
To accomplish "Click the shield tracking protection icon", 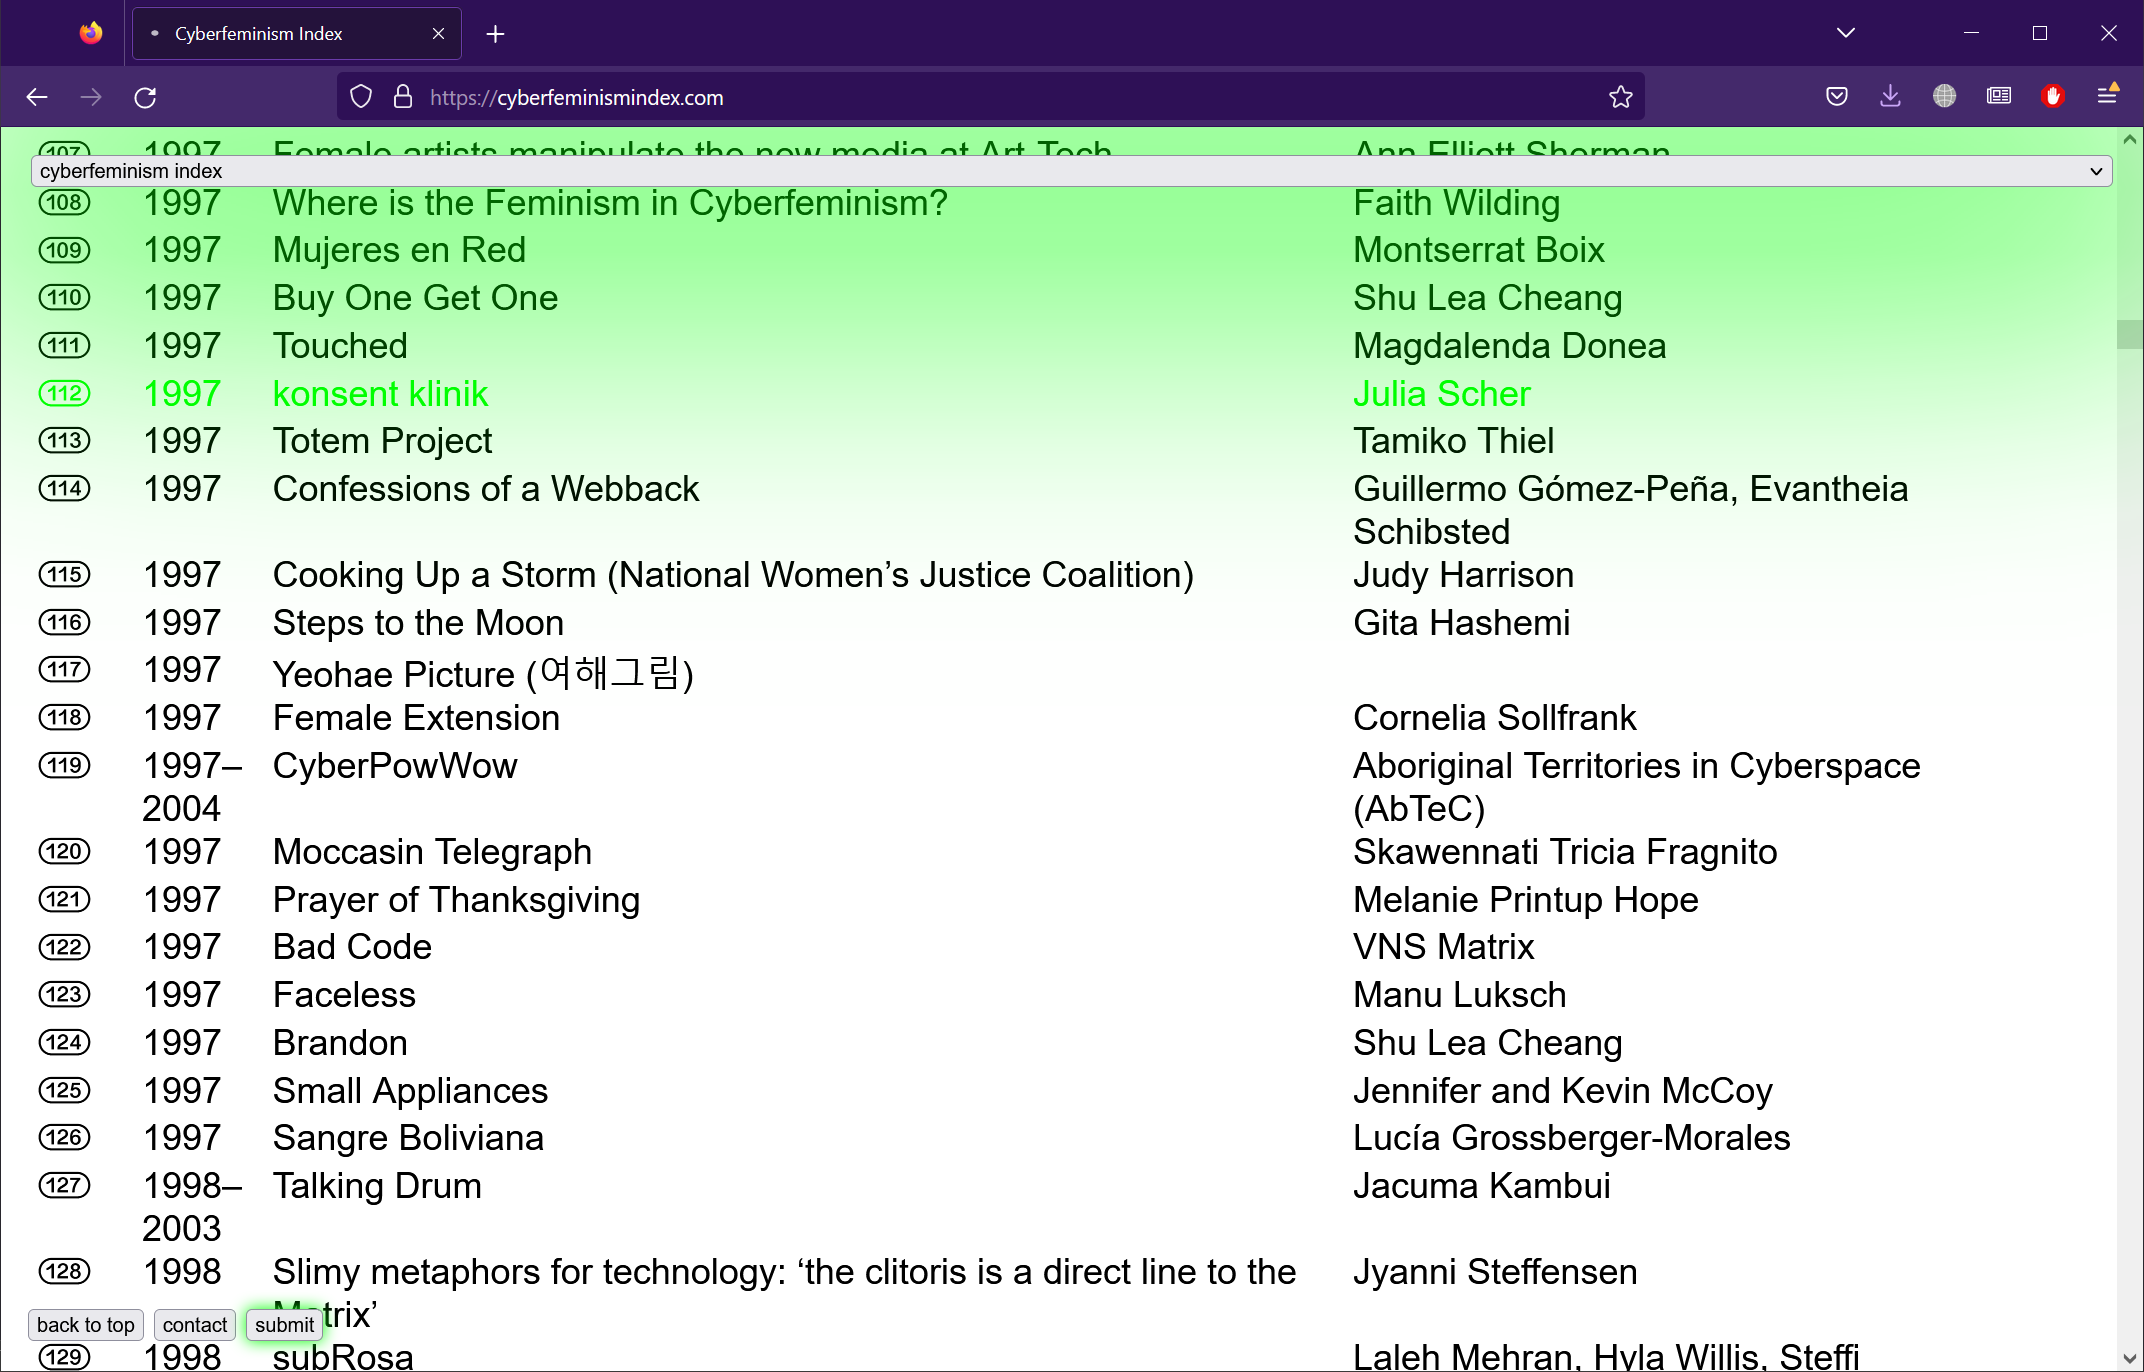I will coord(361,97).
